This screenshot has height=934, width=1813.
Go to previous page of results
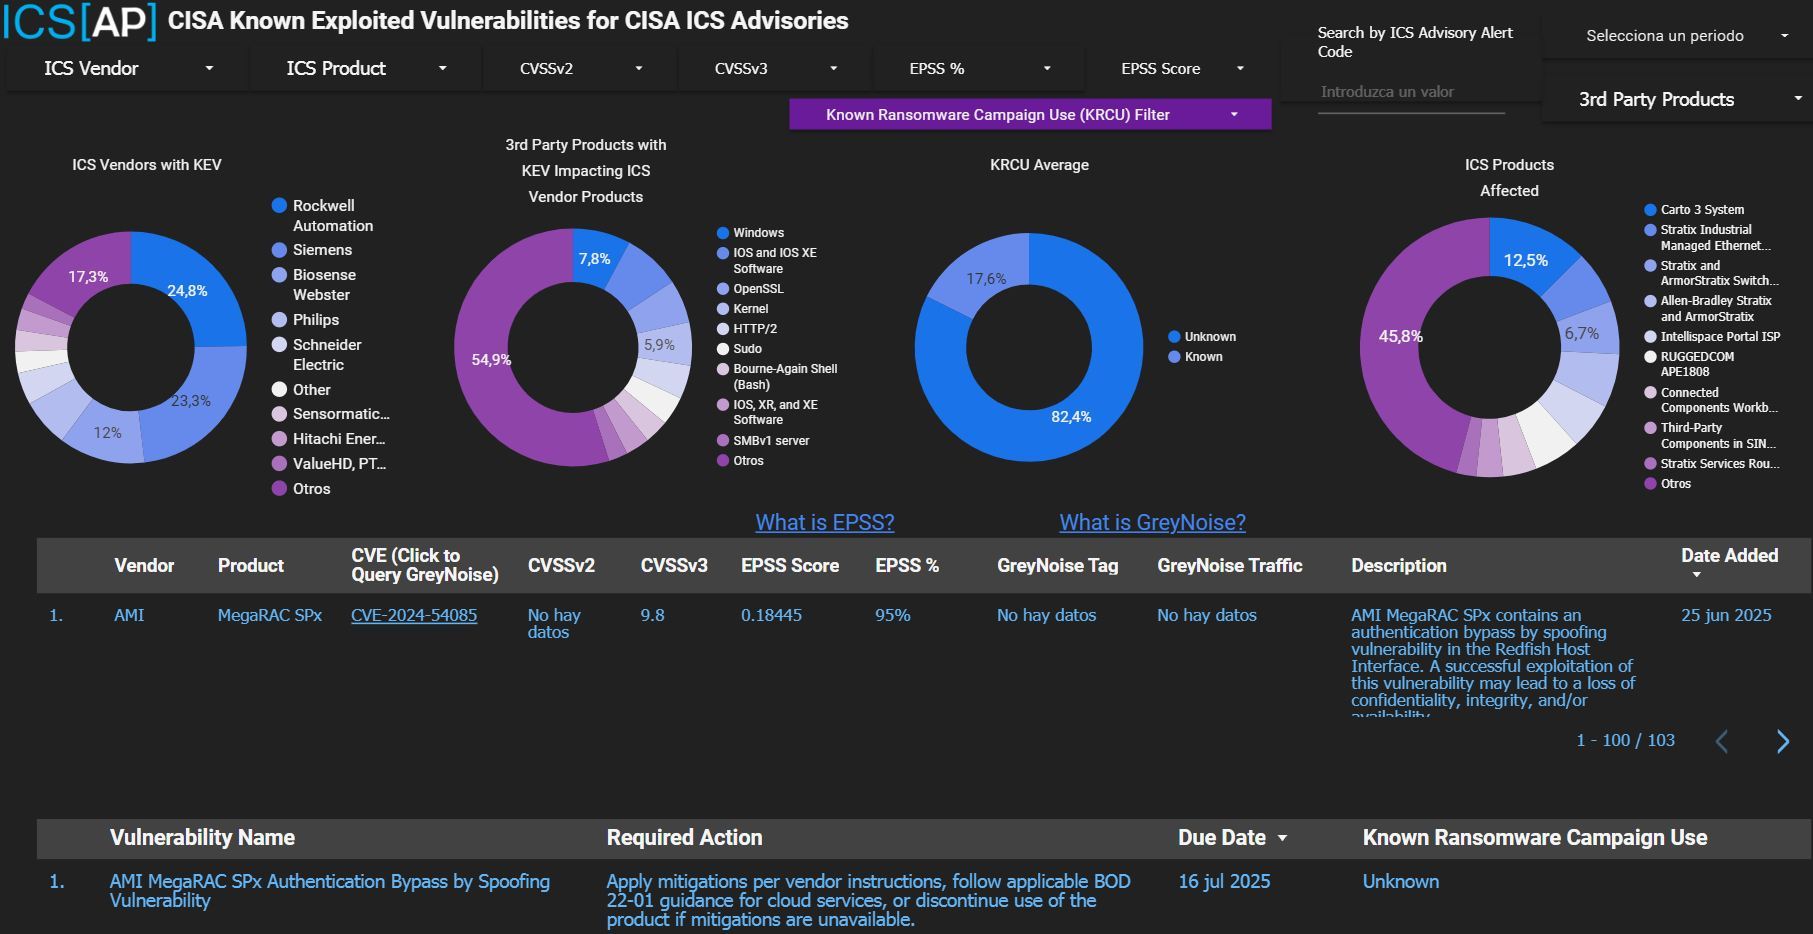click(x=1721, y=741)
